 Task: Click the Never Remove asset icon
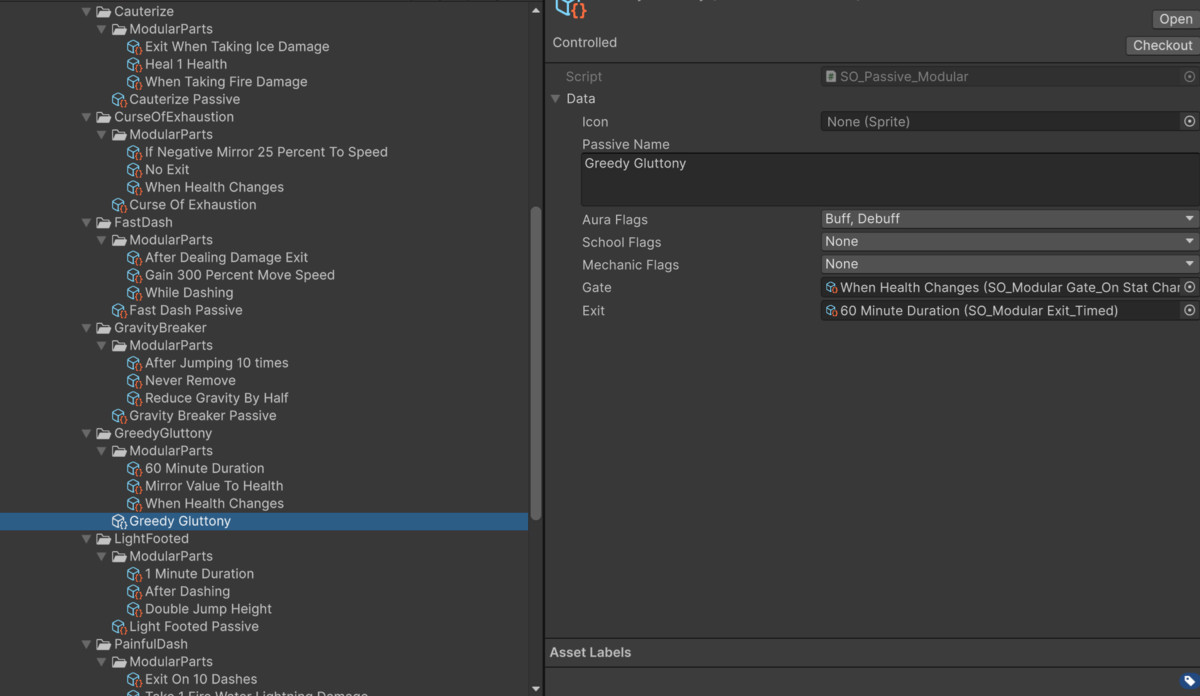coord(134,381)
